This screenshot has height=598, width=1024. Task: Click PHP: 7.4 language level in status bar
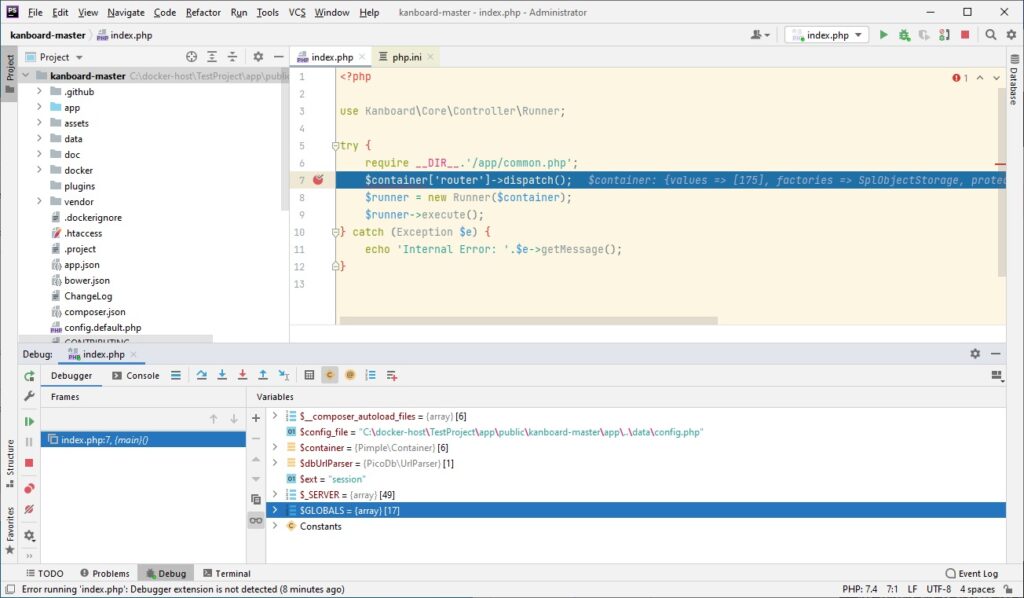(x=859, y=589)
